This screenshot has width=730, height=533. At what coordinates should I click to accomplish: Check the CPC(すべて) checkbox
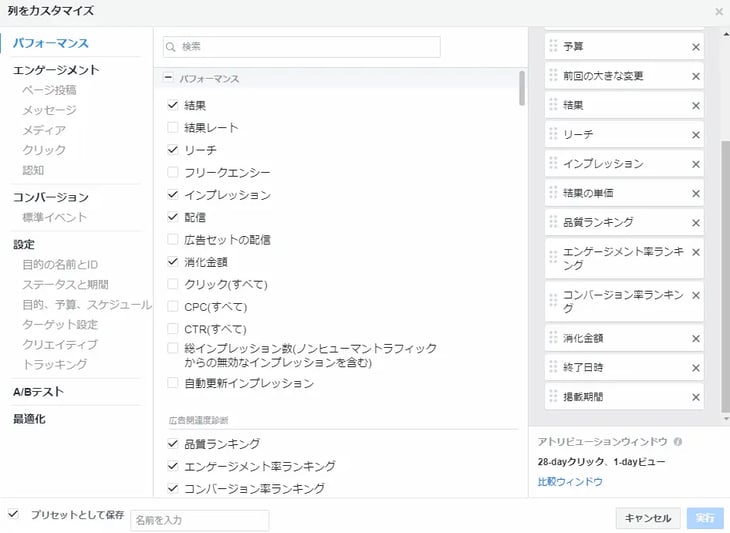(173, 306)
